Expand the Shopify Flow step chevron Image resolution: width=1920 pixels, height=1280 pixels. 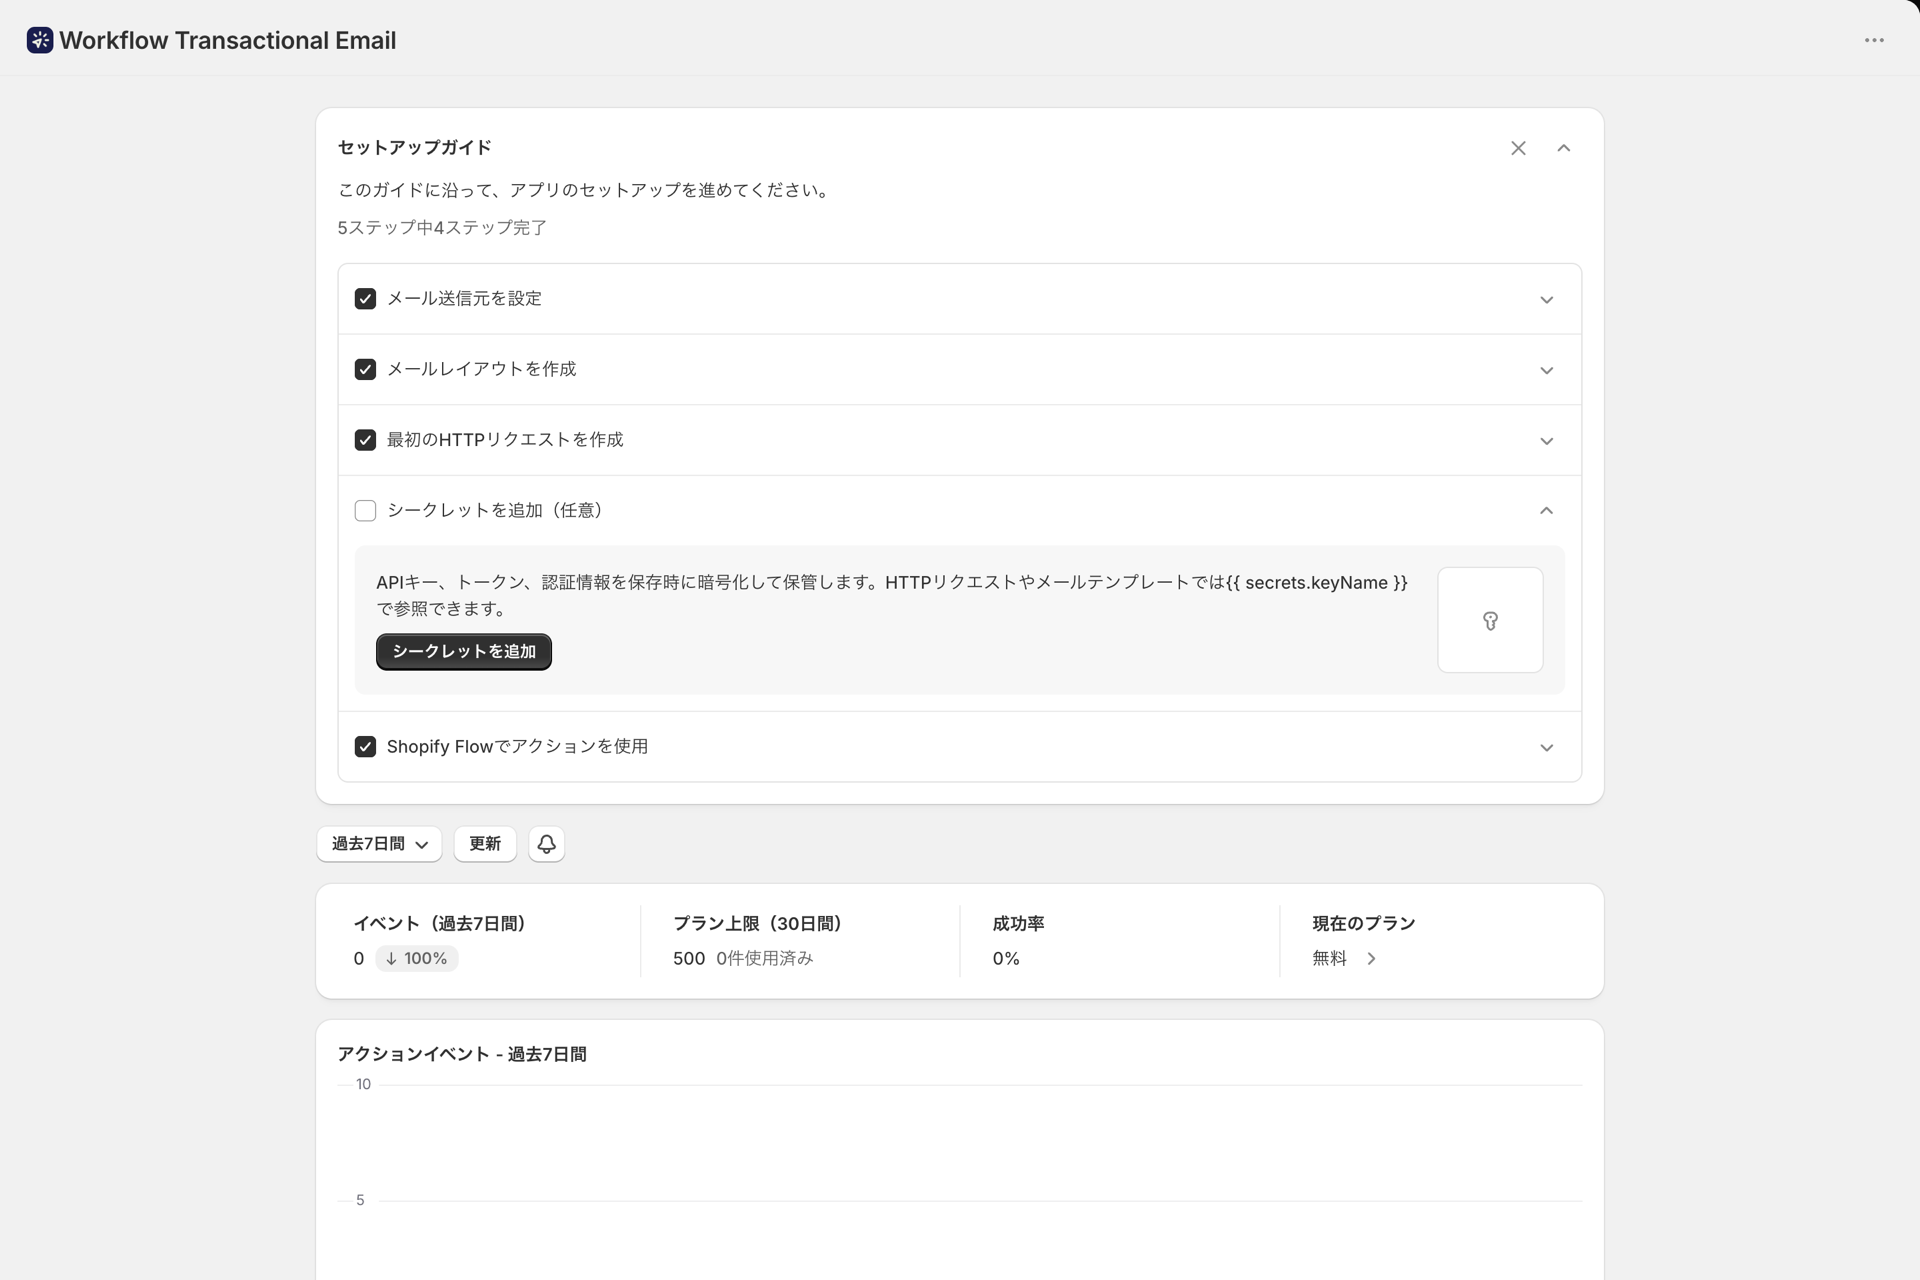(1546, 748)
